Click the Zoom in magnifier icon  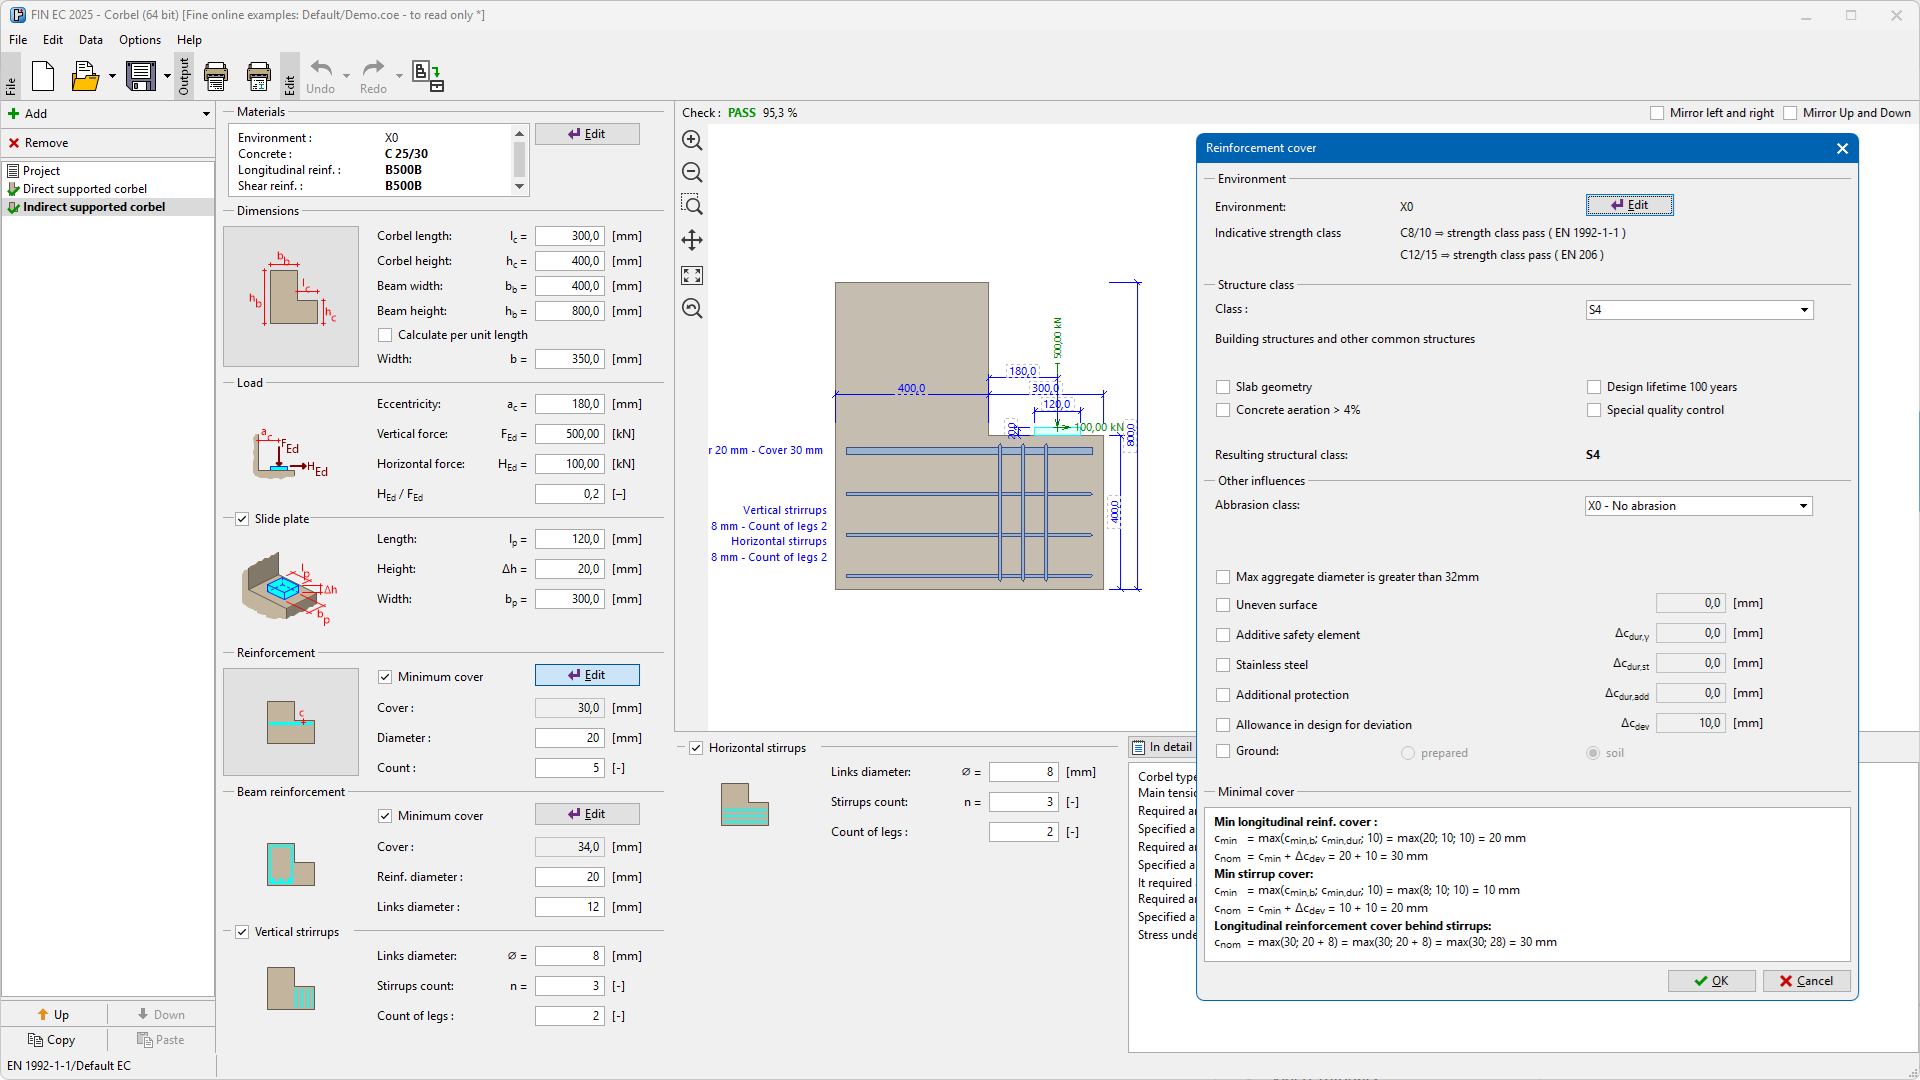click(692, 141)
